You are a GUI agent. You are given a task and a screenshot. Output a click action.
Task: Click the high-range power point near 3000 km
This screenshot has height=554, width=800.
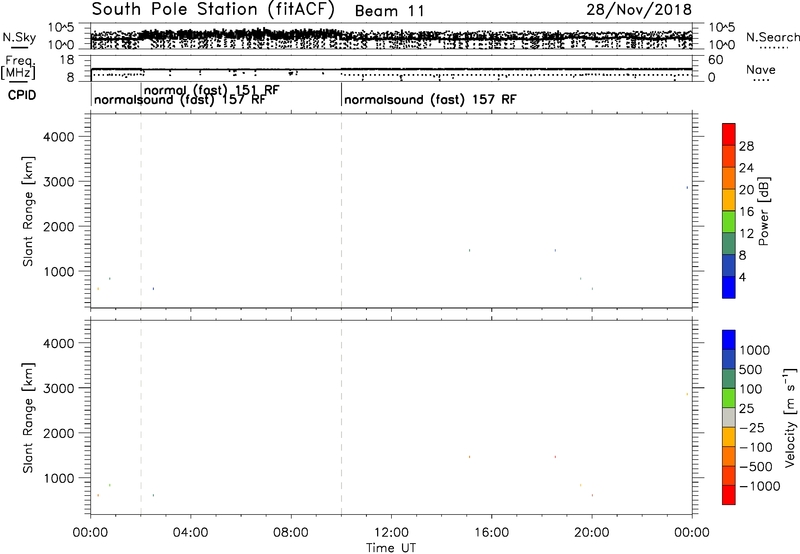[687, 187]
